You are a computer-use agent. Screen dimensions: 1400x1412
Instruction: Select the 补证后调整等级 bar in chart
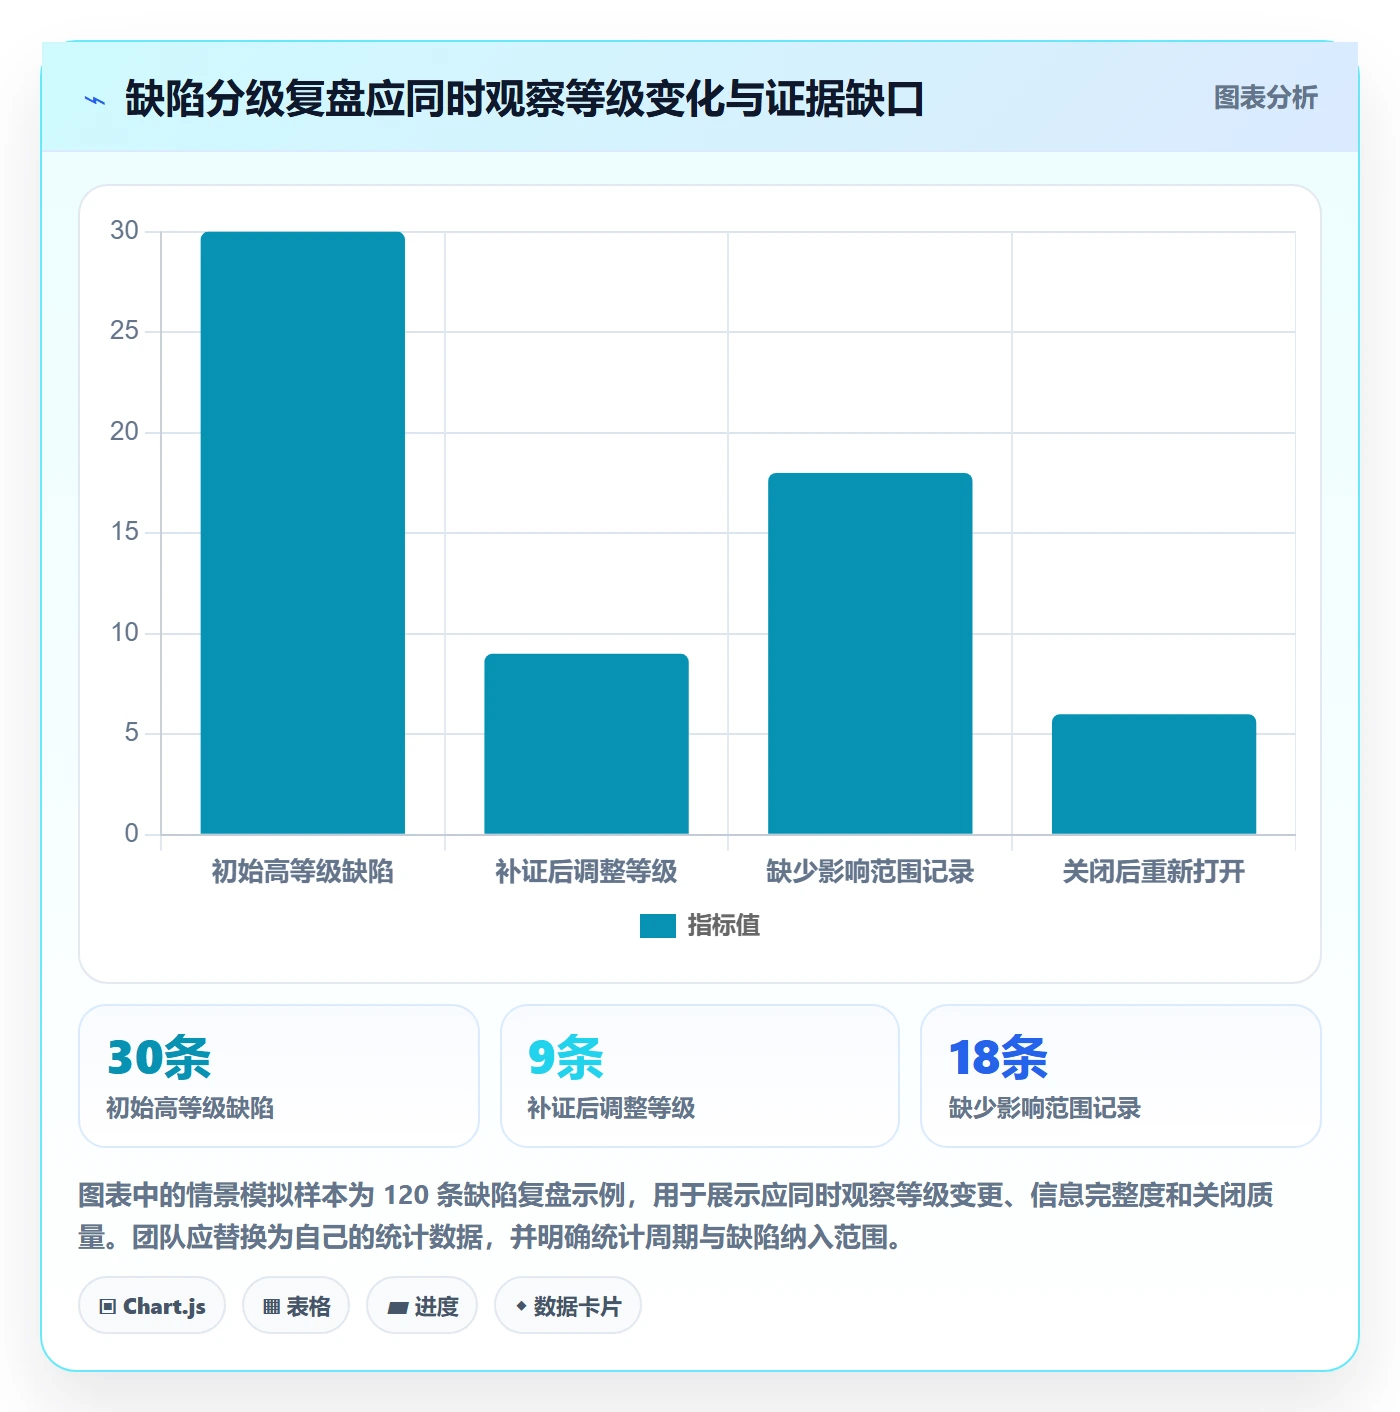586,744
